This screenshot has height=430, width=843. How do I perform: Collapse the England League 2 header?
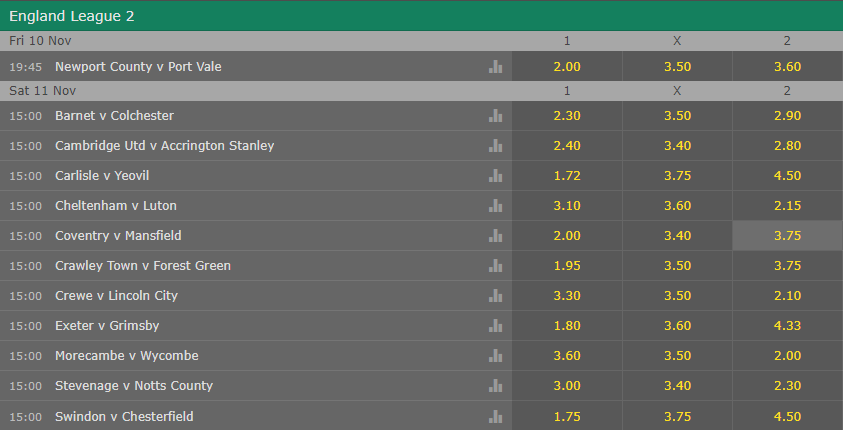point(422,16)
